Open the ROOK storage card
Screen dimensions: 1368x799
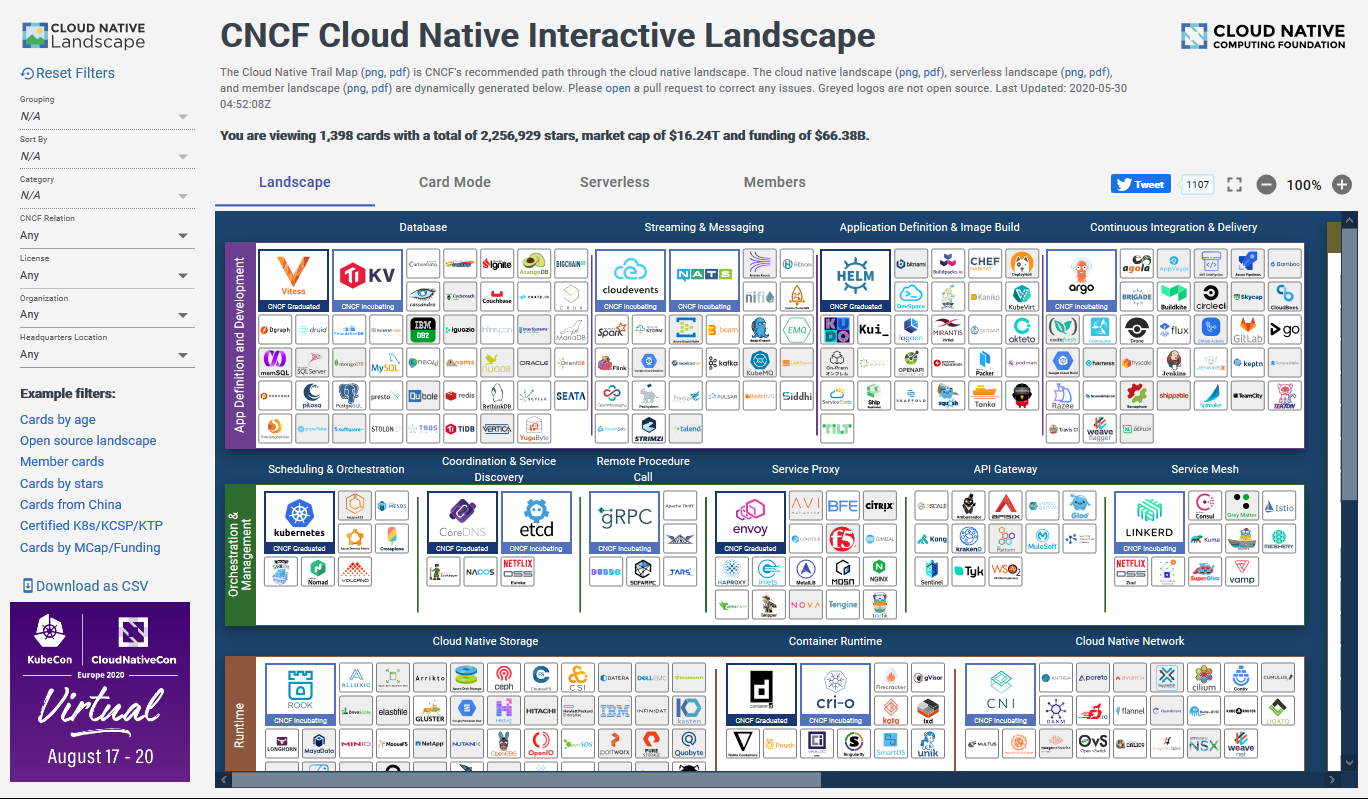tap(299, 694)
